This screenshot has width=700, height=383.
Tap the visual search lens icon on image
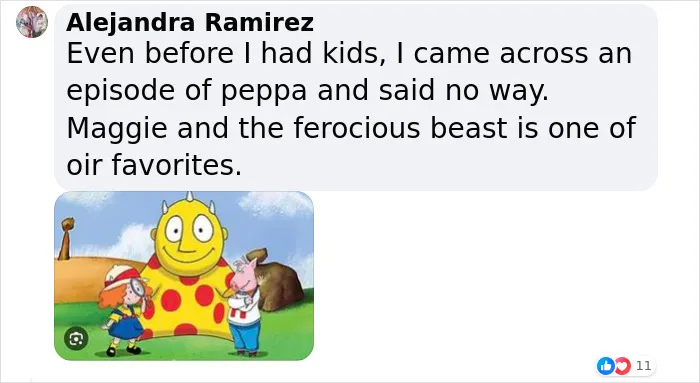pos(76,339)
